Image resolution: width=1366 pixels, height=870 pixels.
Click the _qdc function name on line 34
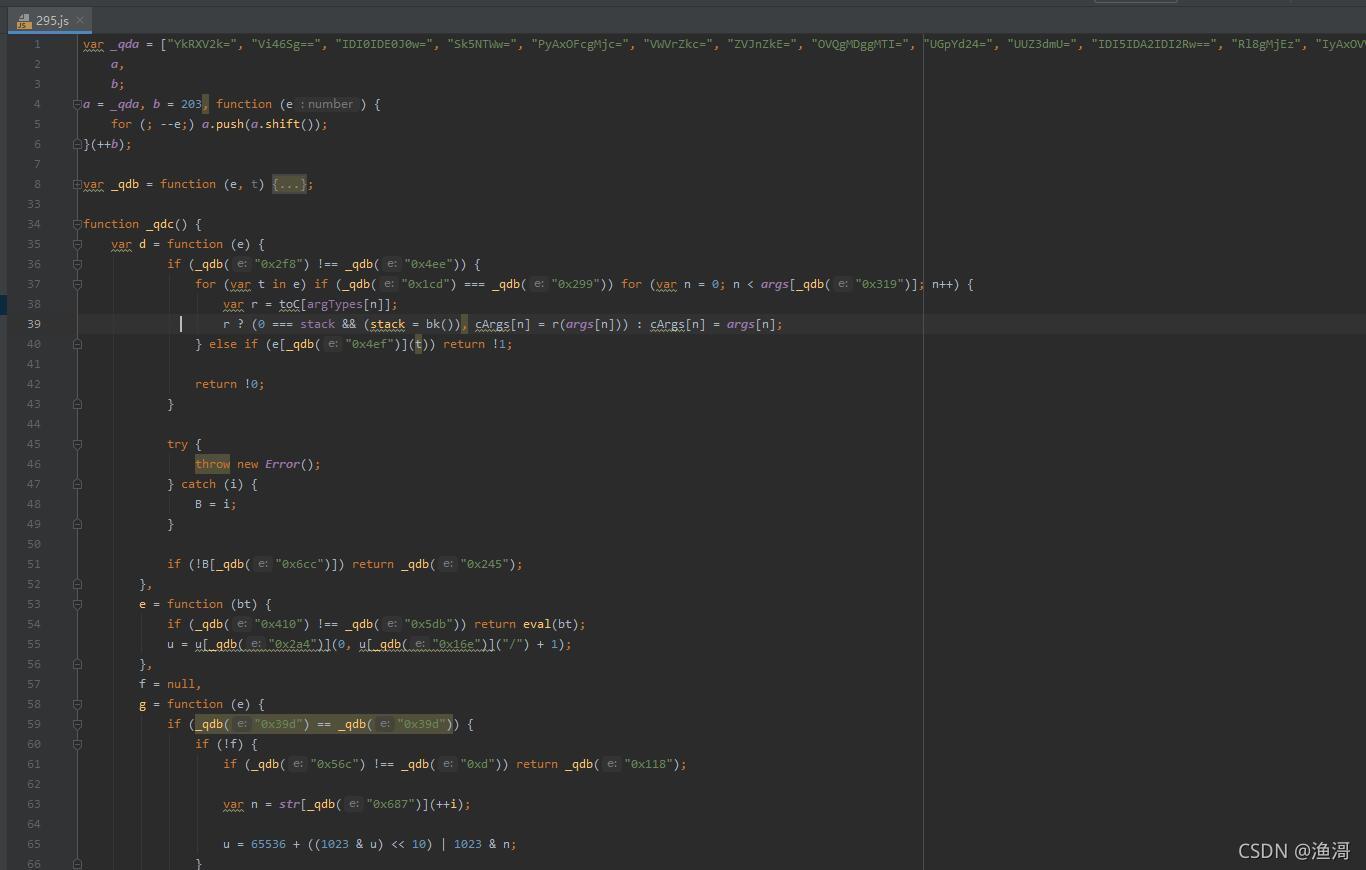(x=160, y=224)
